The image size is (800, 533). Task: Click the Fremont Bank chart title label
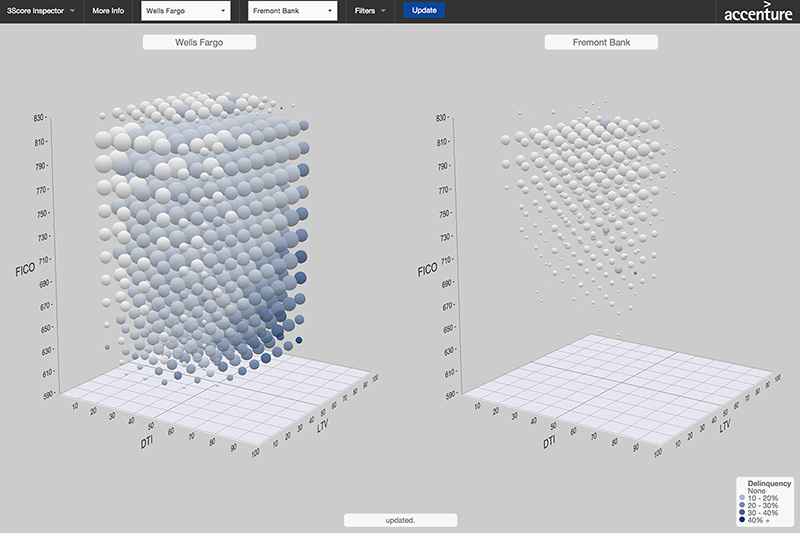[601, 43]
